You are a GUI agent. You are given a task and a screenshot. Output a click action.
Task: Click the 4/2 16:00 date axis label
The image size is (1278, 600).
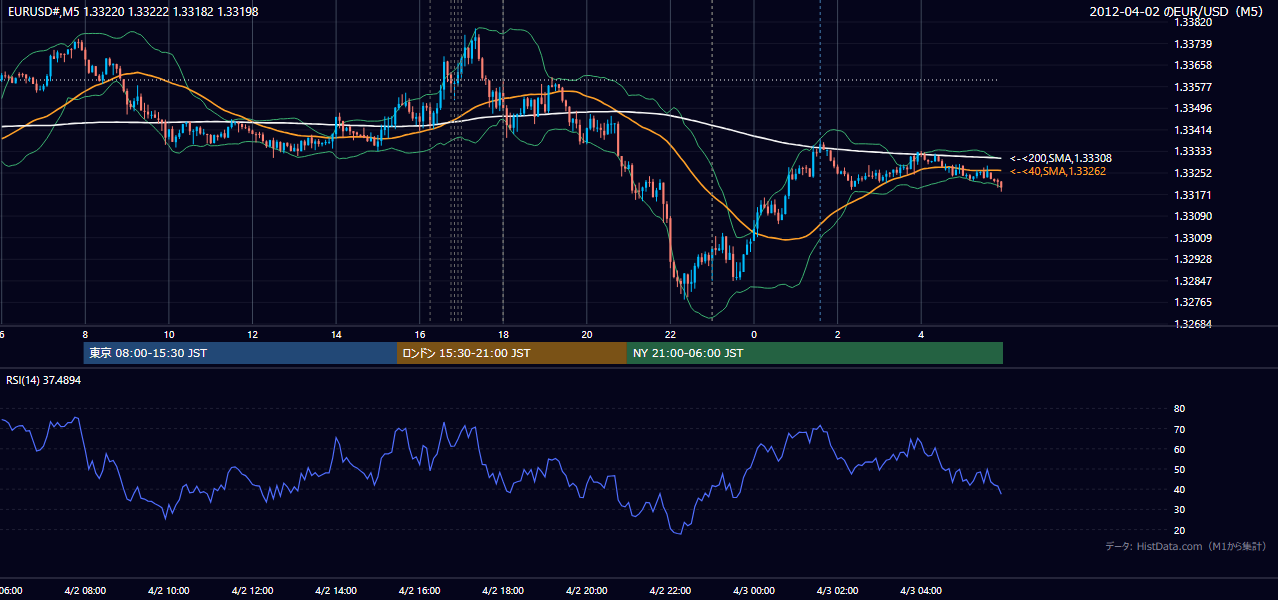pos(419,591)
